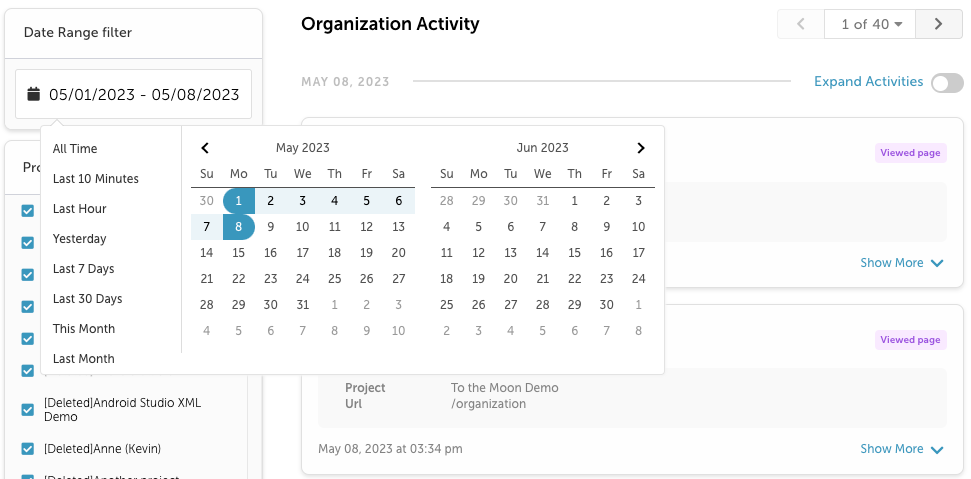Uncheck the [Deleted]Anne (Kevin) checkbox
The height and width of the screenshot is (479, 971).
pyautogui.click(x=28, y=449)
